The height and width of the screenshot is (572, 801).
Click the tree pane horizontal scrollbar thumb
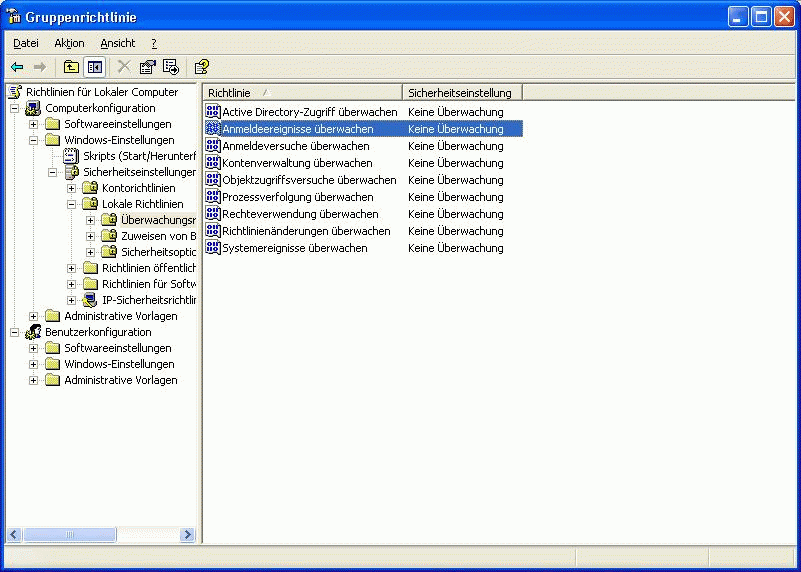point(70,535)
